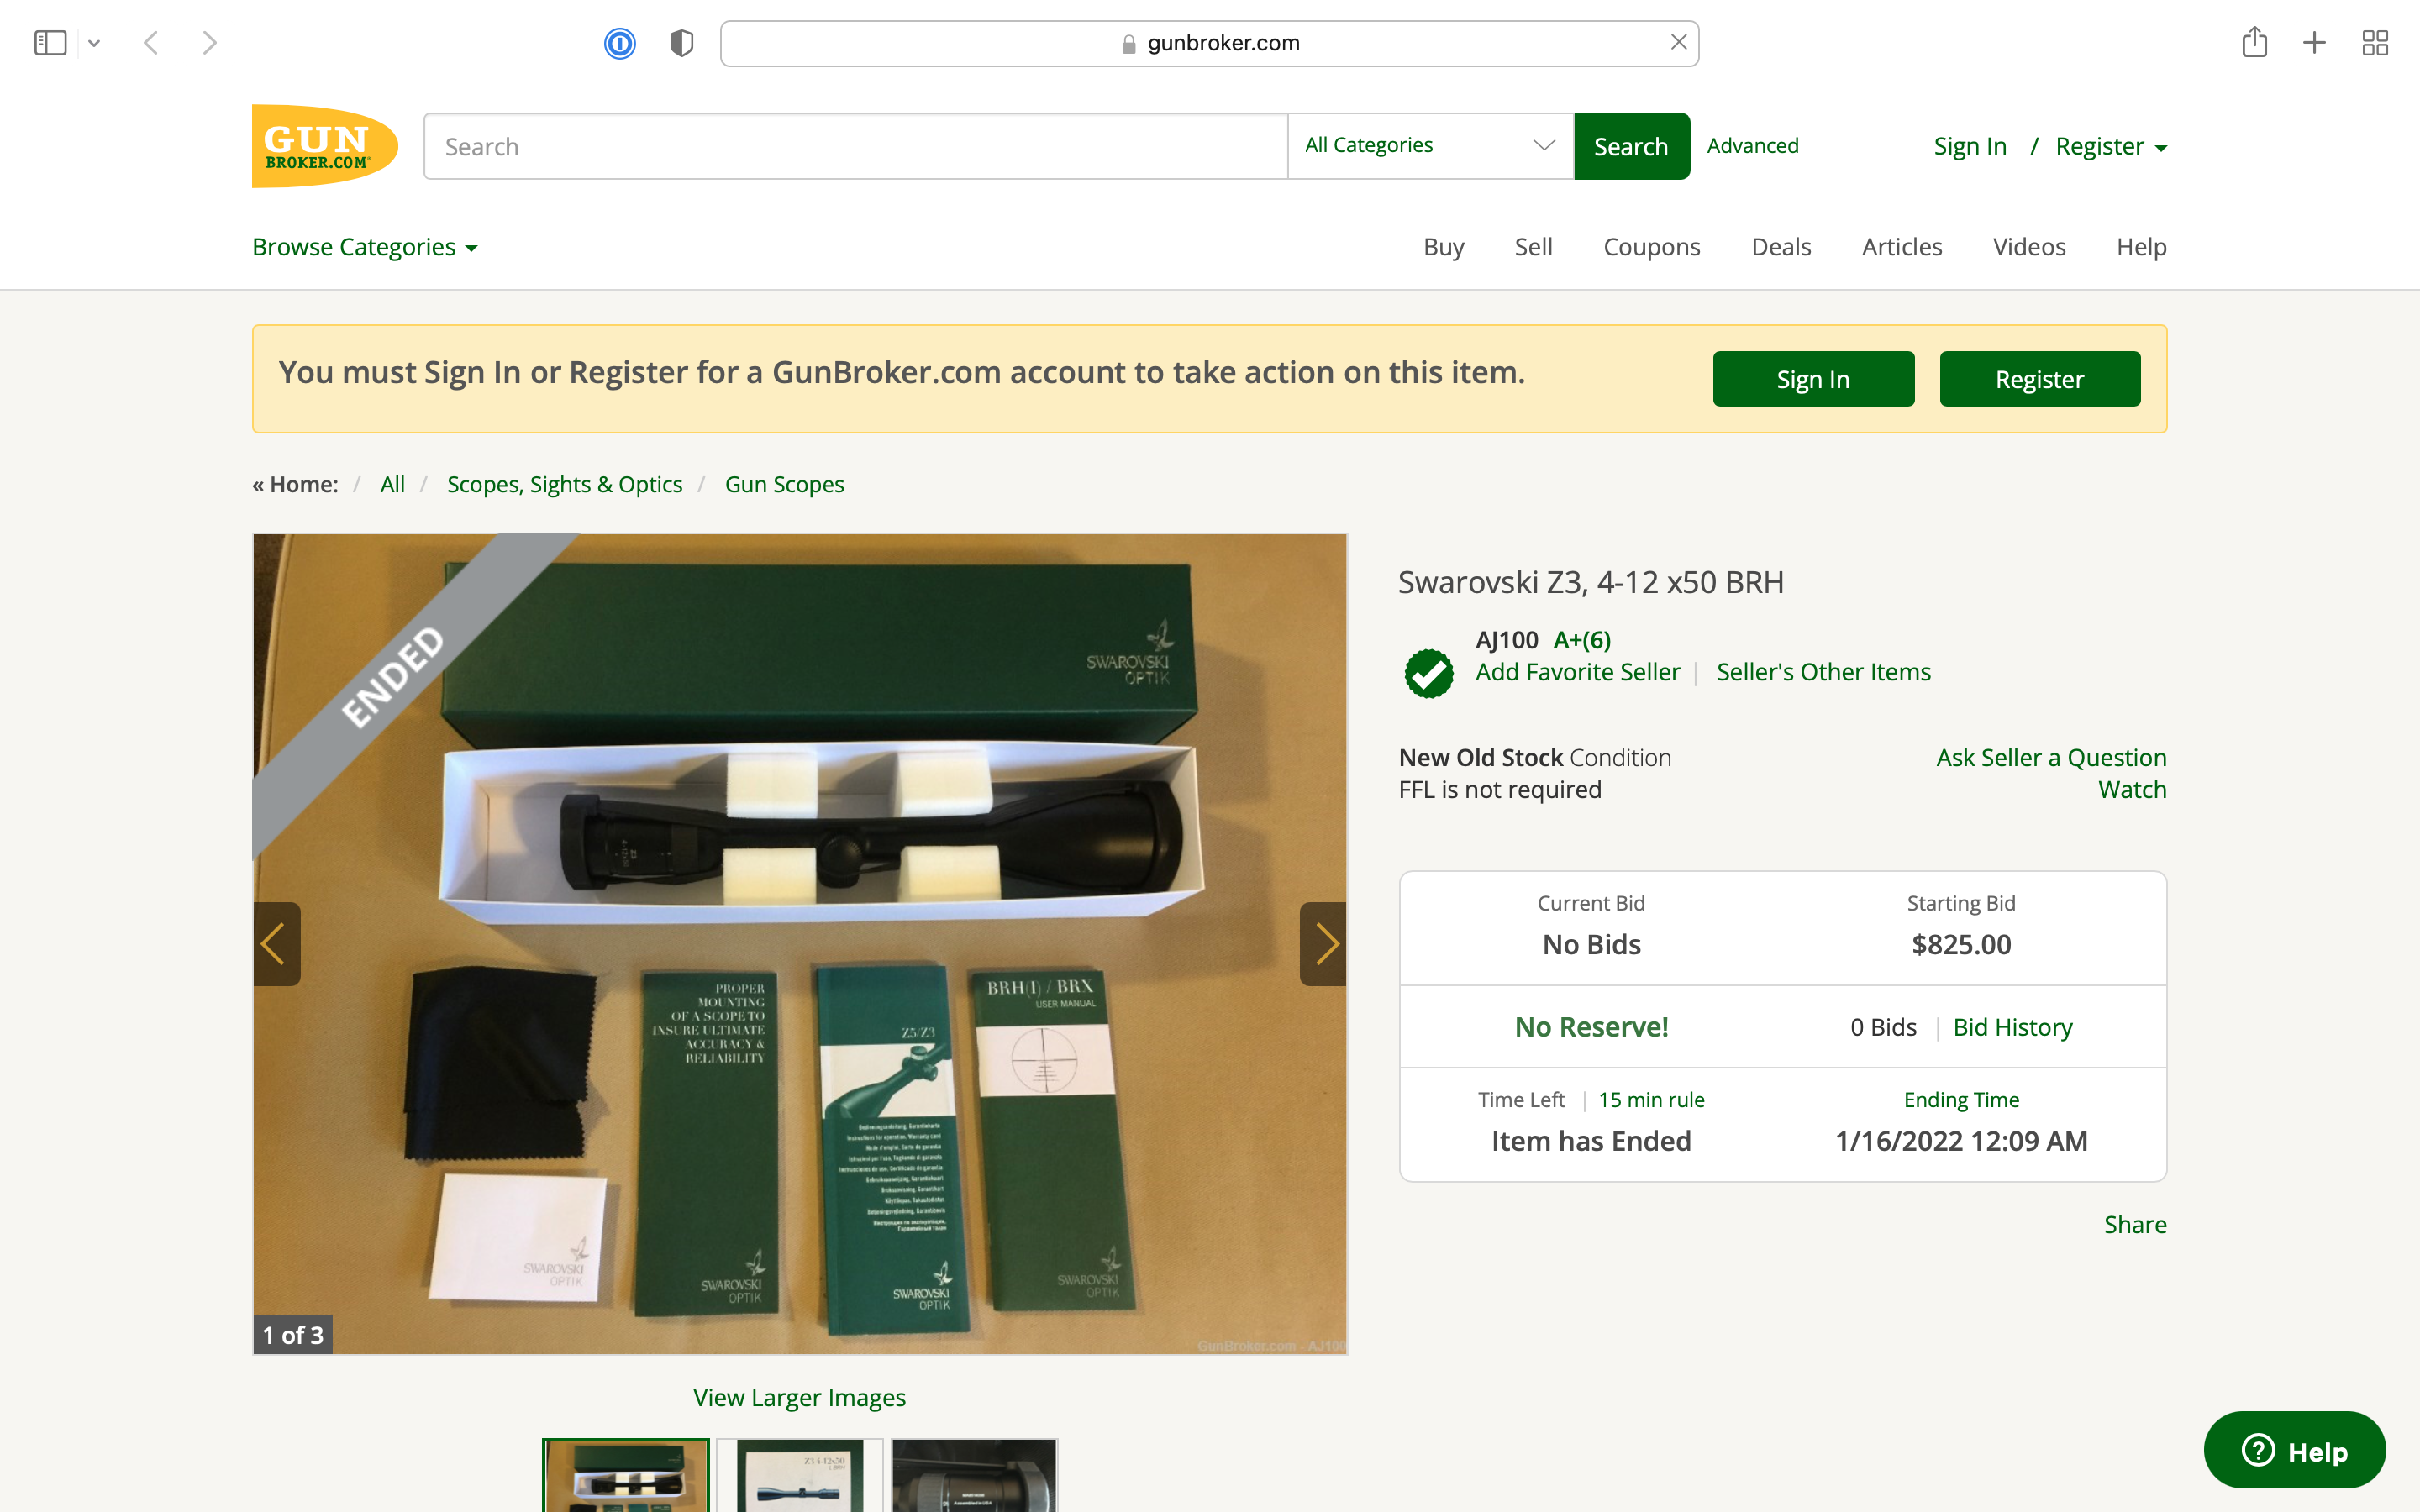The height and width of the screenshot is (1512, 2420).
Task: Click the item title Swarovski Z3, 4-12 x50 BRH
Action: [x=1590, y=582]
